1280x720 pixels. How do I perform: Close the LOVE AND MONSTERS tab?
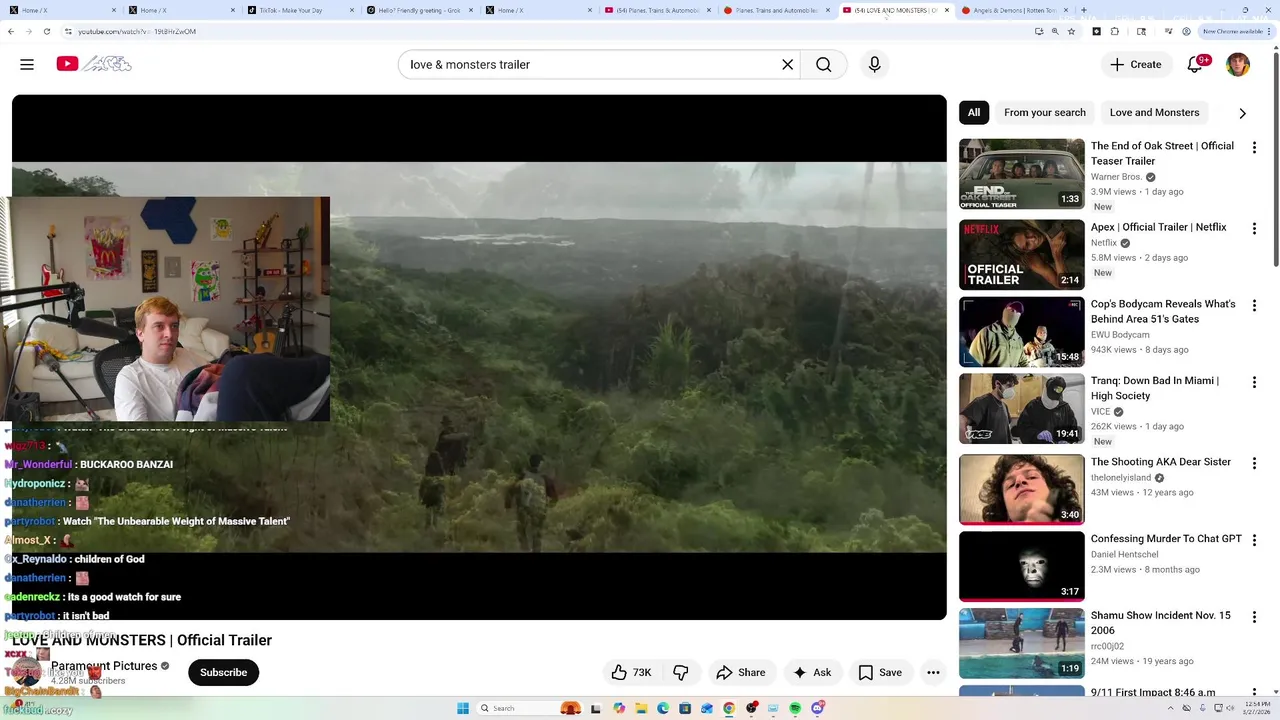[x=946, y=10]
